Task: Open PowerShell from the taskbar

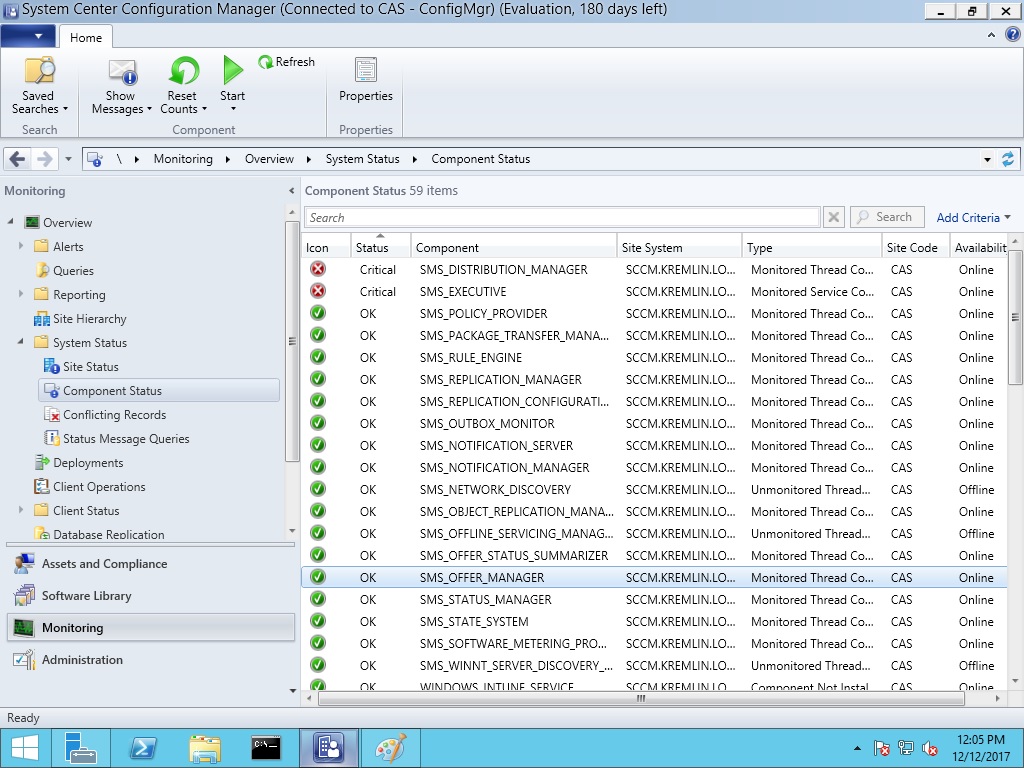Action: coord(143,748)
